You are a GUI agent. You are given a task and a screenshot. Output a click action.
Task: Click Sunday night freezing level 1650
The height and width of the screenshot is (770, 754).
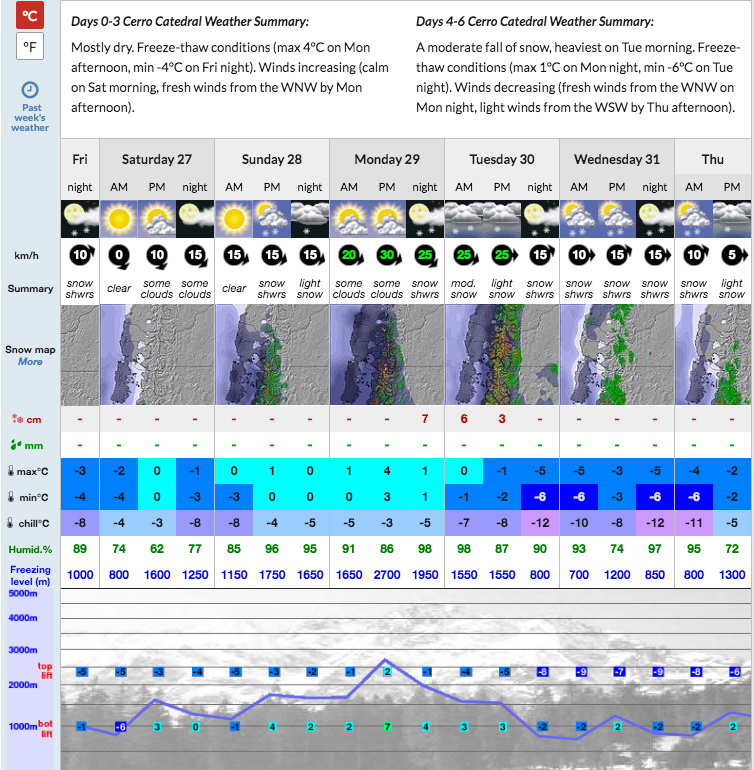coord(310,575)
